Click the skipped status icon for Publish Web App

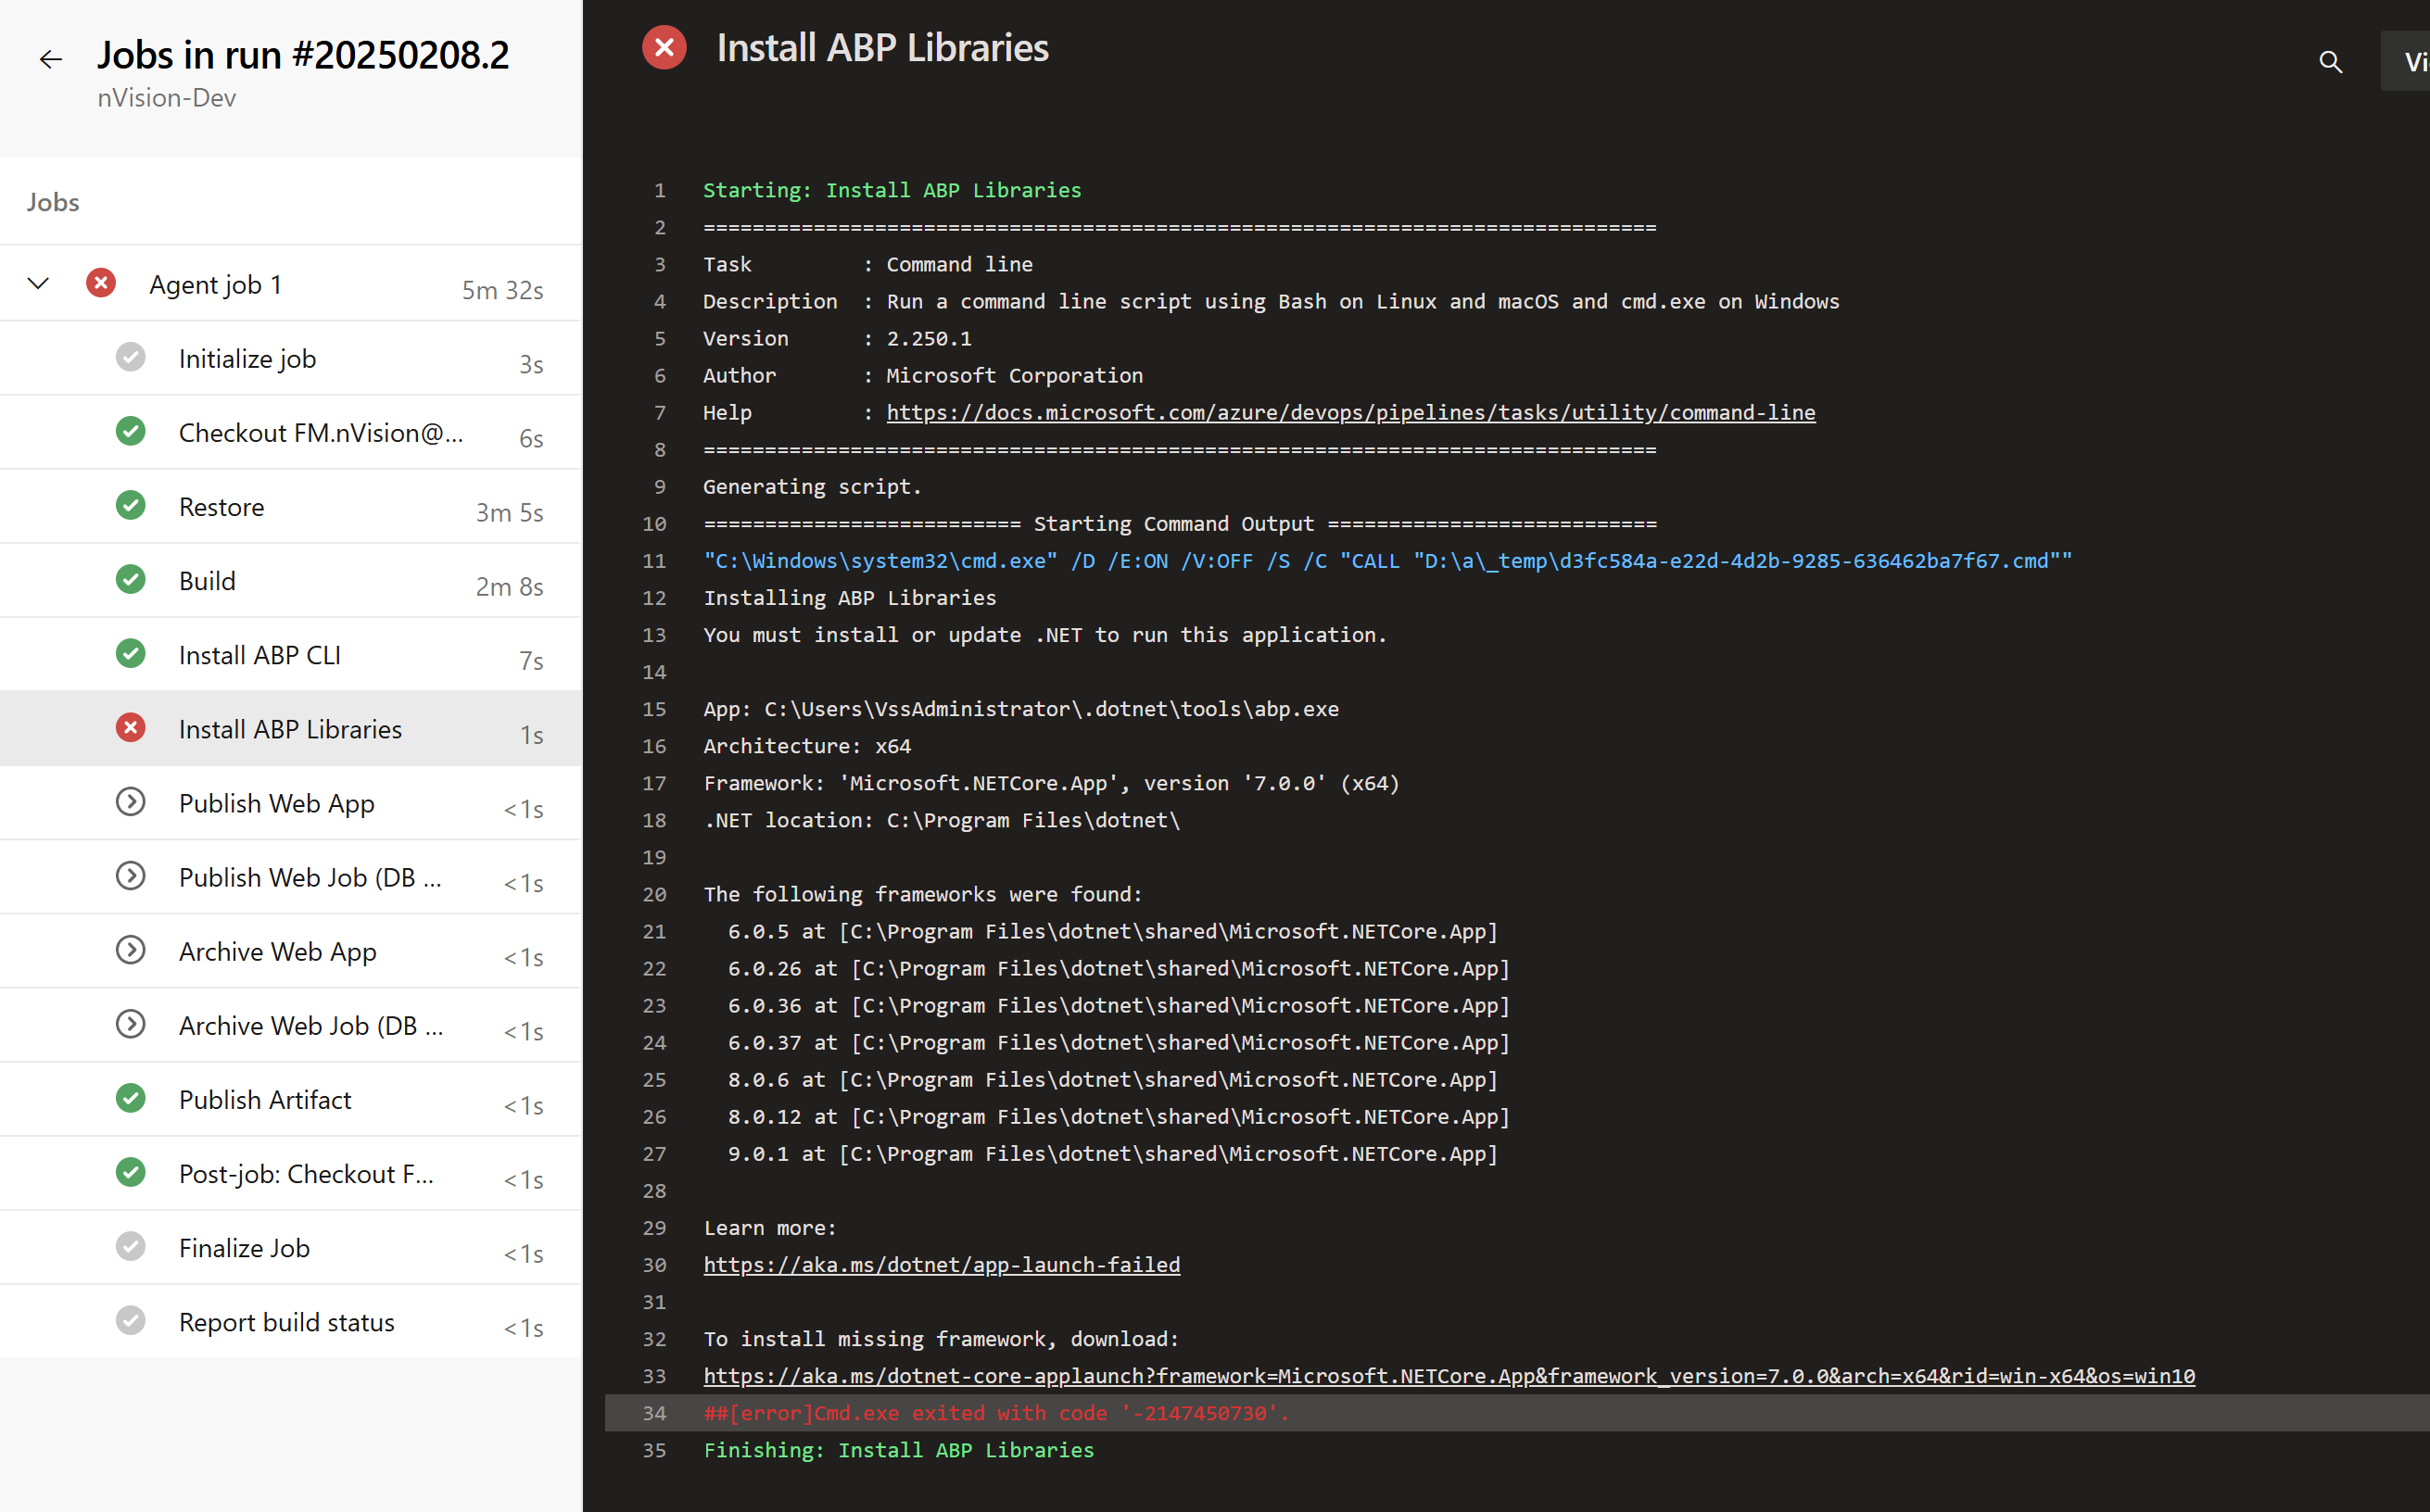[130, 803]
